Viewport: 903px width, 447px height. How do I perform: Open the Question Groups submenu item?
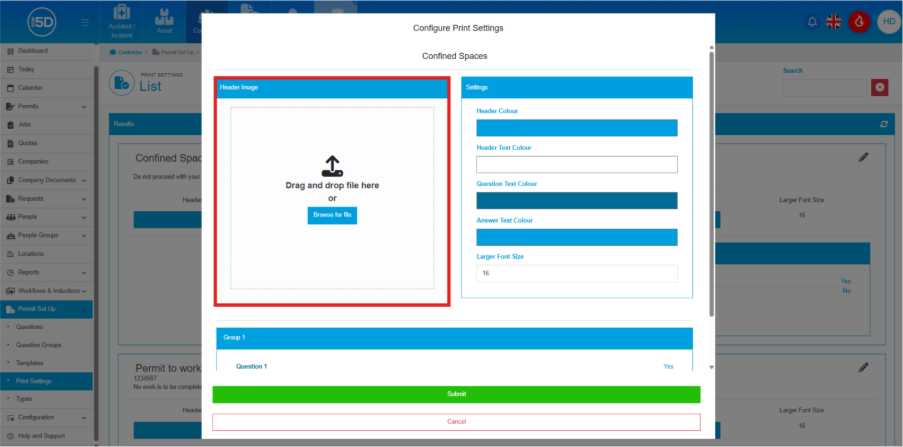click(39, 345)
